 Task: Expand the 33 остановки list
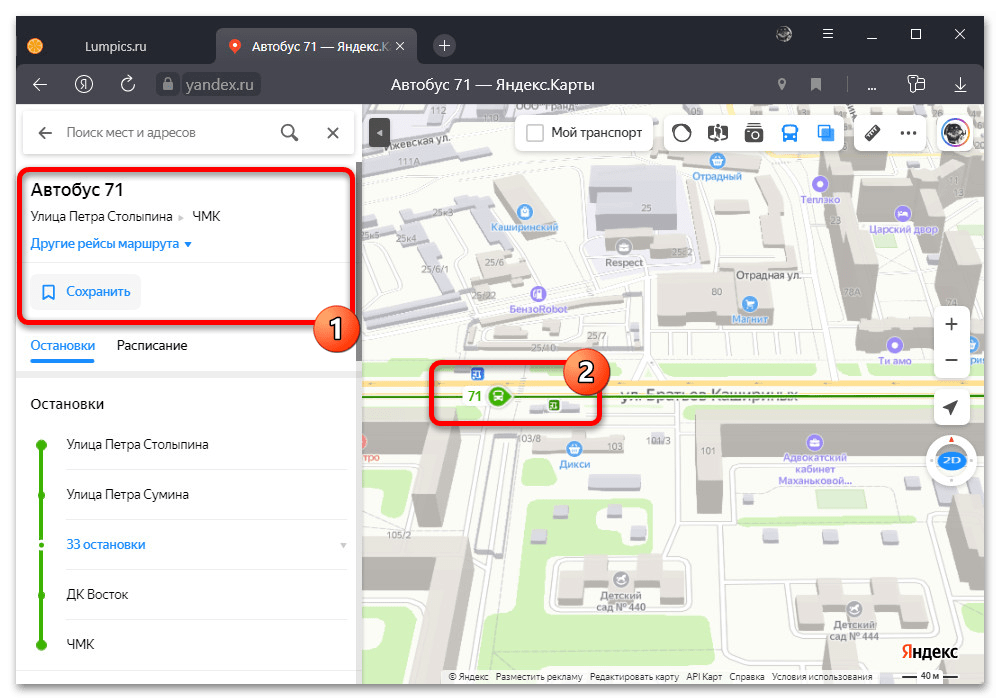point(106,545)
